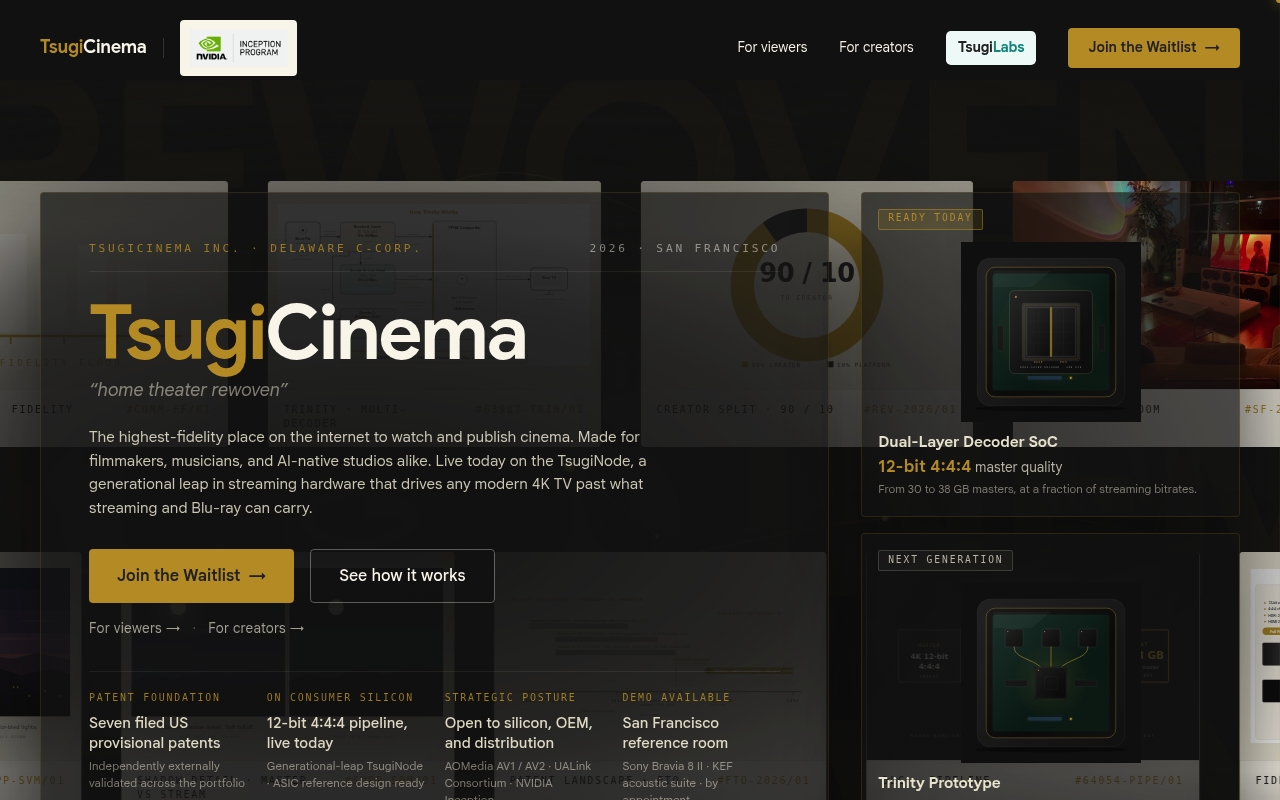Click See how it works button

pyautogui.click(x=402, y=576)
